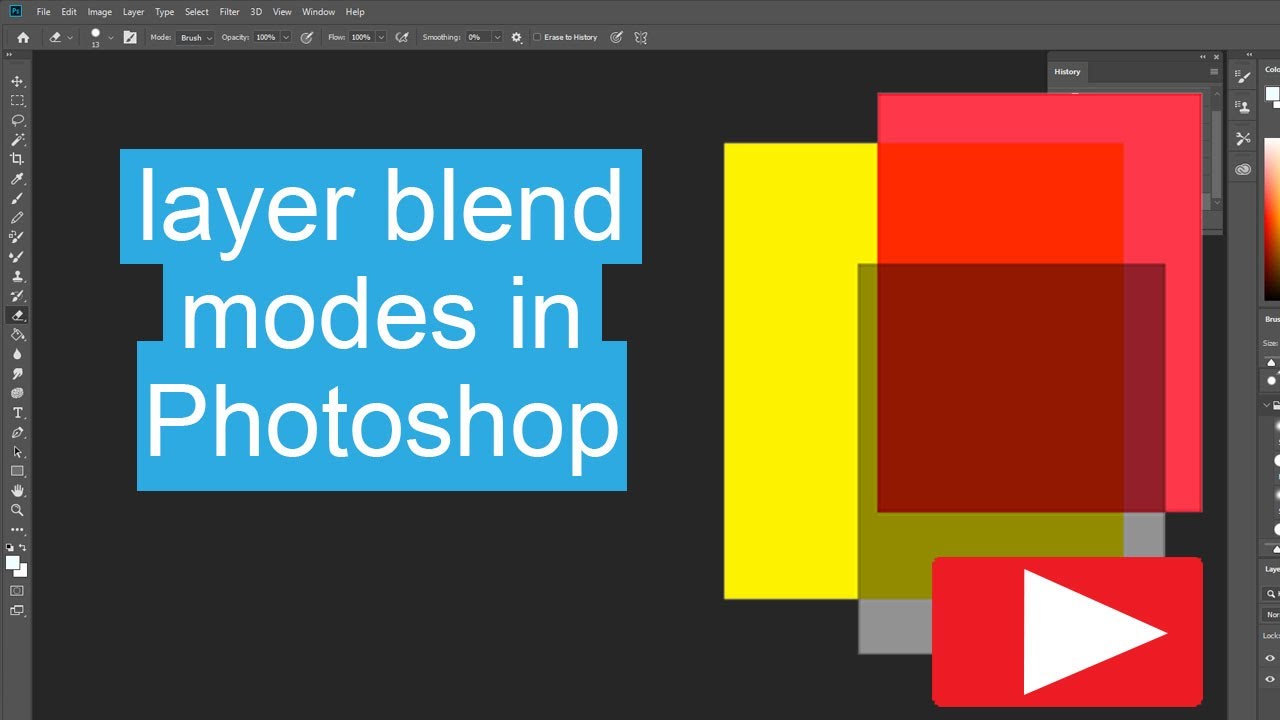The image size is (1280, 720).
Task: Open the Select menu
Action: tap(197, 12)
